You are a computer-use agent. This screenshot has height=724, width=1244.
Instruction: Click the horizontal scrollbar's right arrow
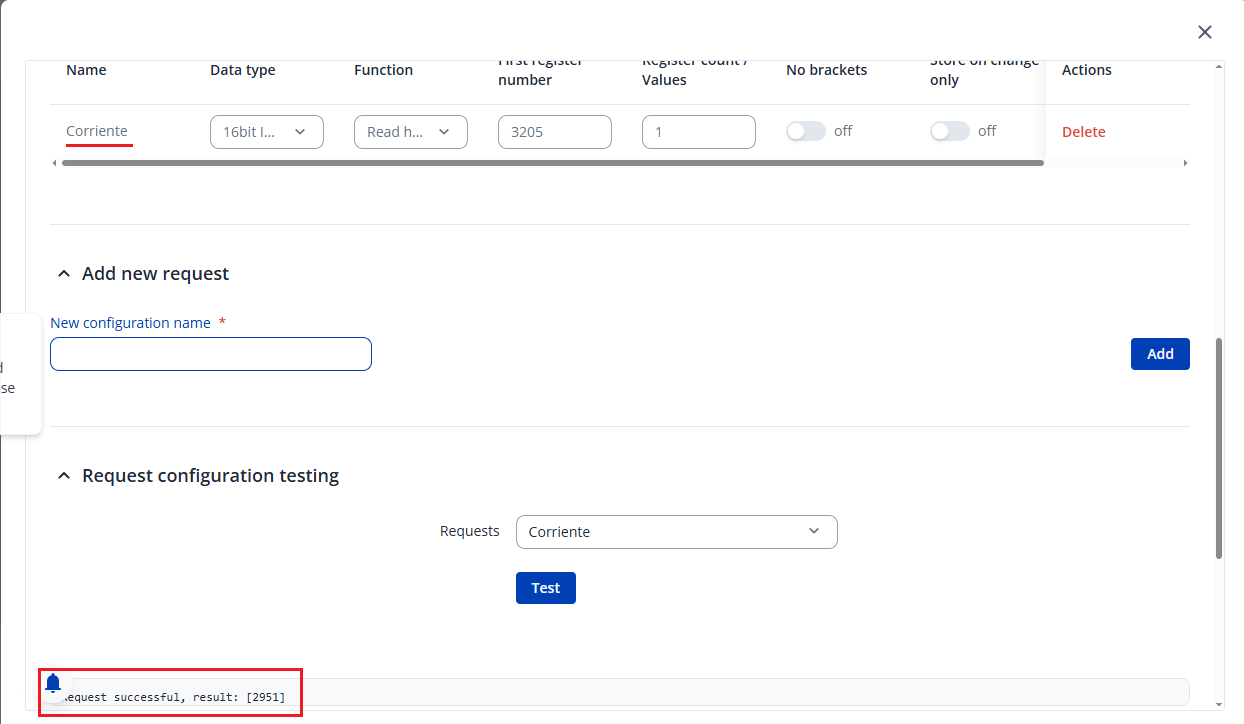pyautogui.click(x=1185, y=163)
